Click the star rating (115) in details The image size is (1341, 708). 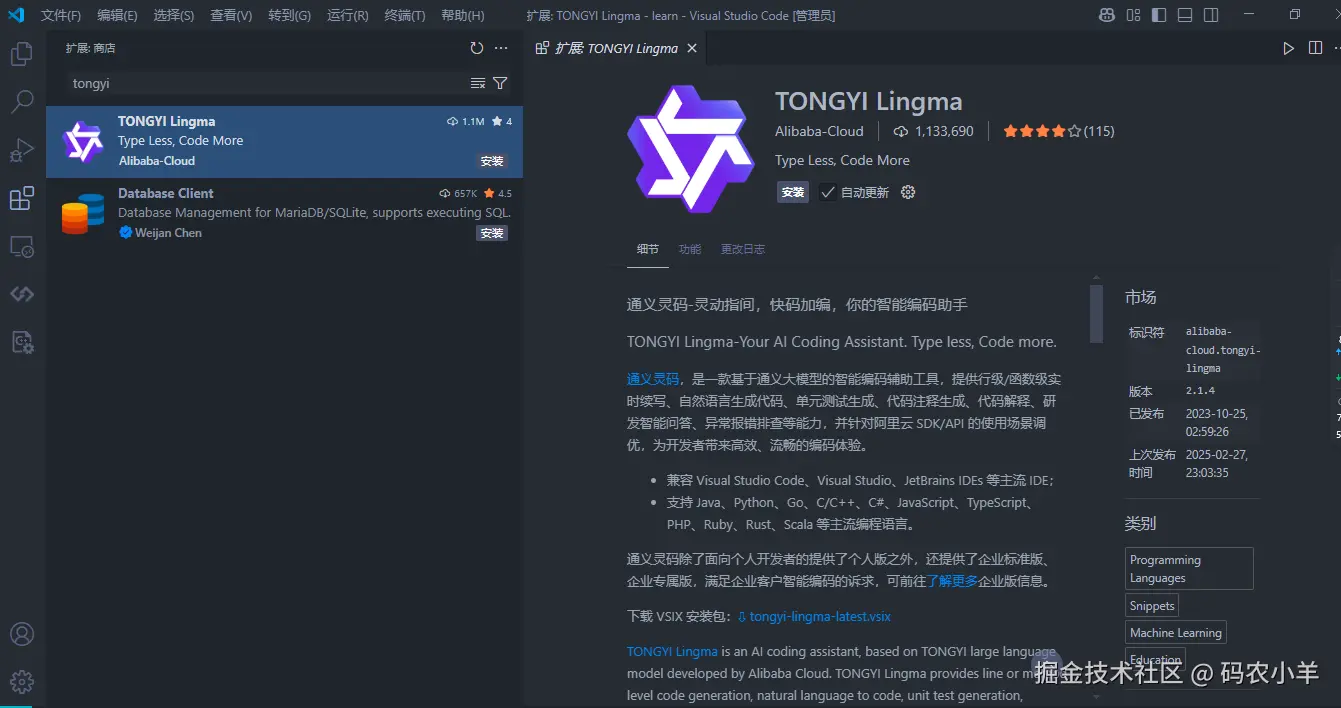[x=1059, y=131]
